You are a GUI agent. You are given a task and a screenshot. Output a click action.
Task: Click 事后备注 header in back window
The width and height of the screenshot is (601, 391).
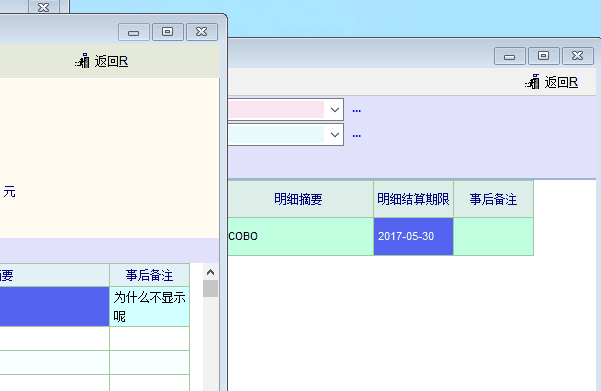coord(493,199)
